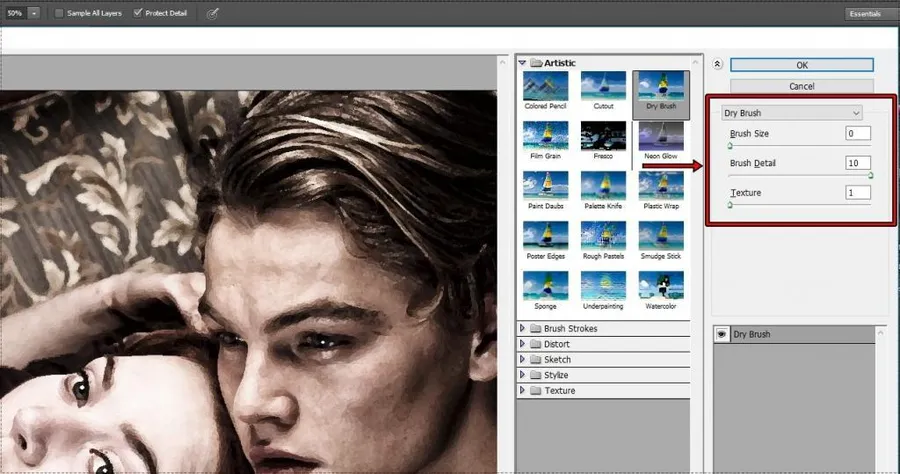
Task: Expand the Texture folder
Action: pos(522,390)
